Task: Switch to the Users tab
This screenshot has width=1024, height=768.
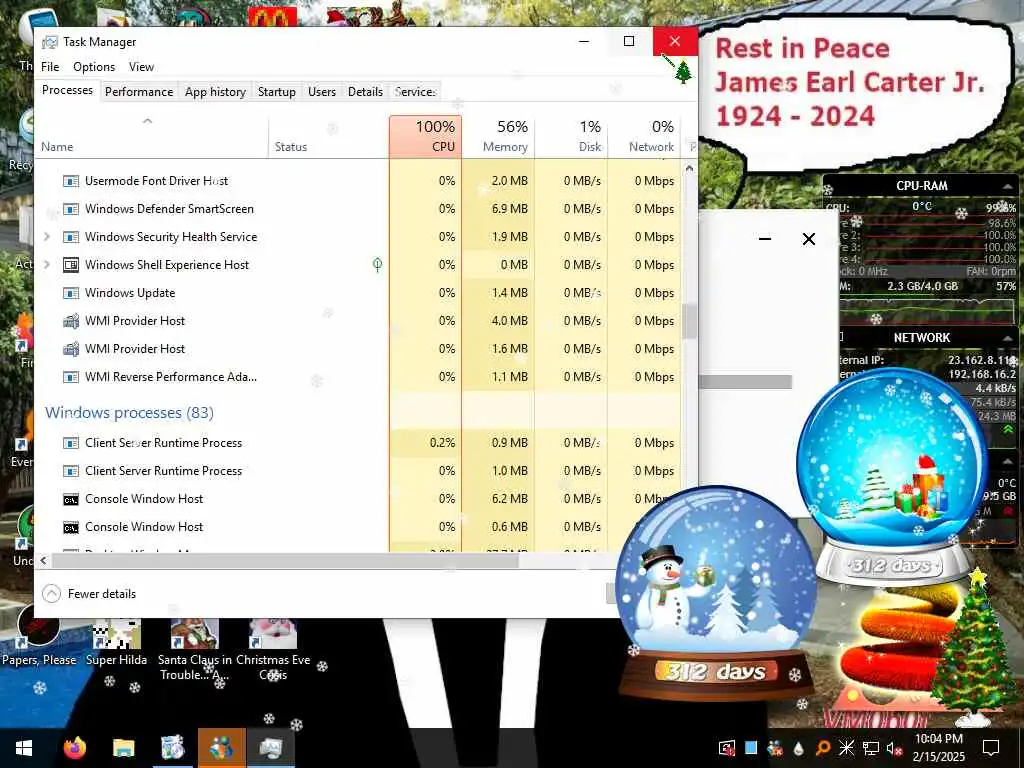Action: click(322, 92)
